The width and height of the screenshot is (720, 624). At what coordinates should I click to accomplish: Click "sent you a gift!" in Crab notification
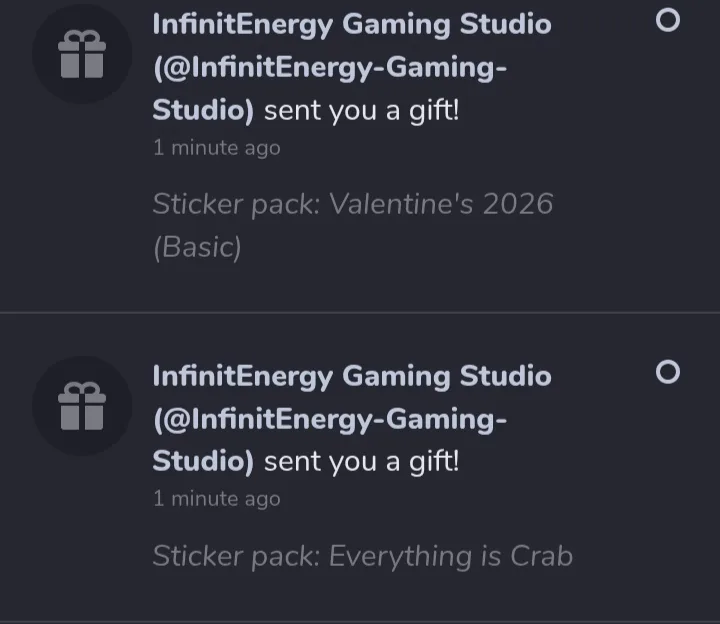(x=361, y=463)
